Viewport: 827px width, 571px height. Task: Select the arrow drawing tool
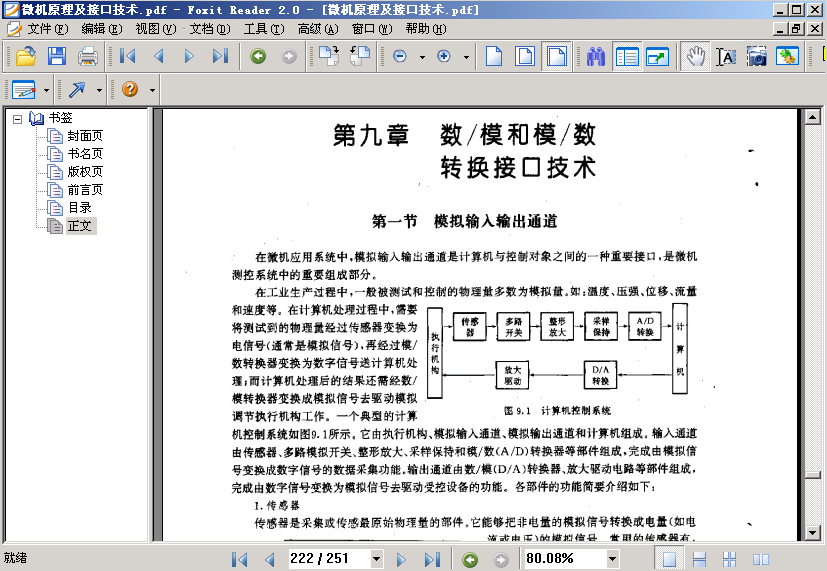coord(77,90)
